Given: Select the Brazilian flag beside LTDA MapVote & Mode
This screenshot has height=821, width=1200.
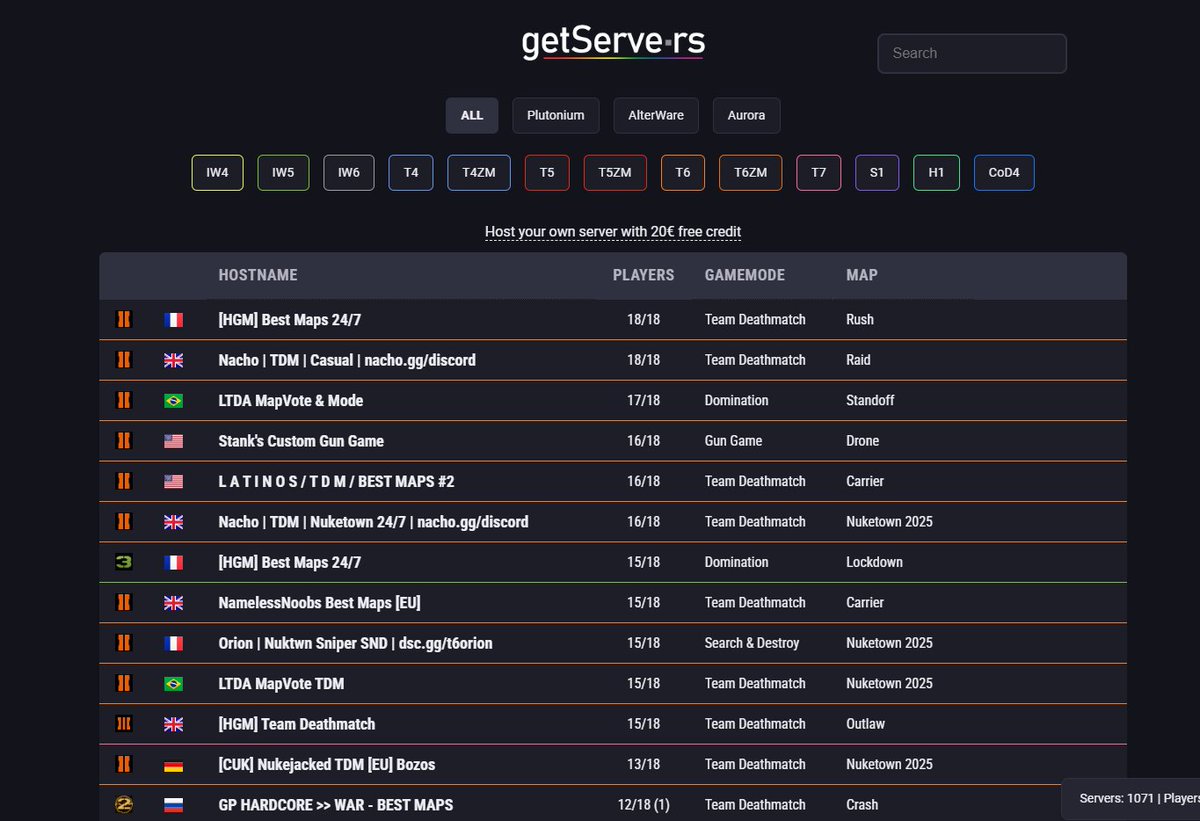Looking at the screenshot, I should click(174, 400).
